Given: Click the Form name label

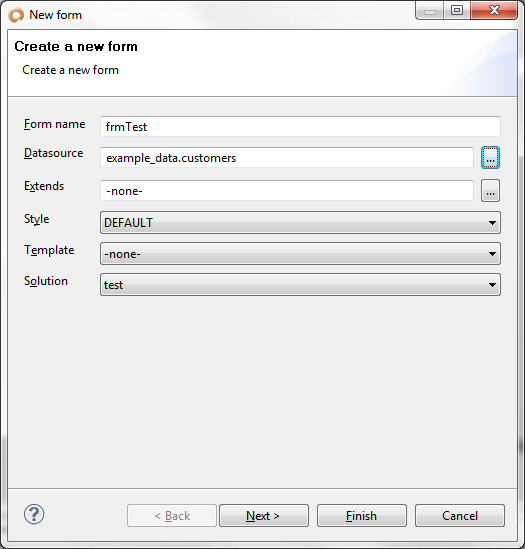Looking at the screenshot, I should (54, 124).
